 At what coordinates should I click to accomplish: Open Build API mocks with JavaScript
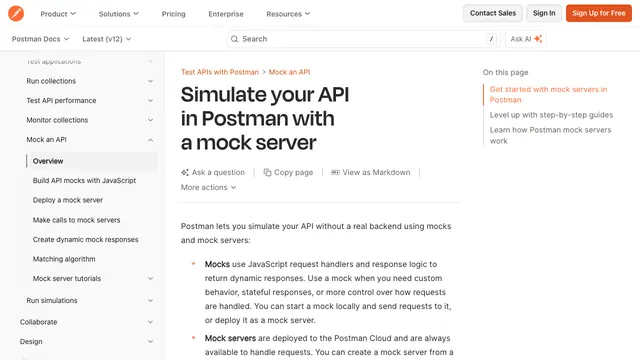[84, 180]
